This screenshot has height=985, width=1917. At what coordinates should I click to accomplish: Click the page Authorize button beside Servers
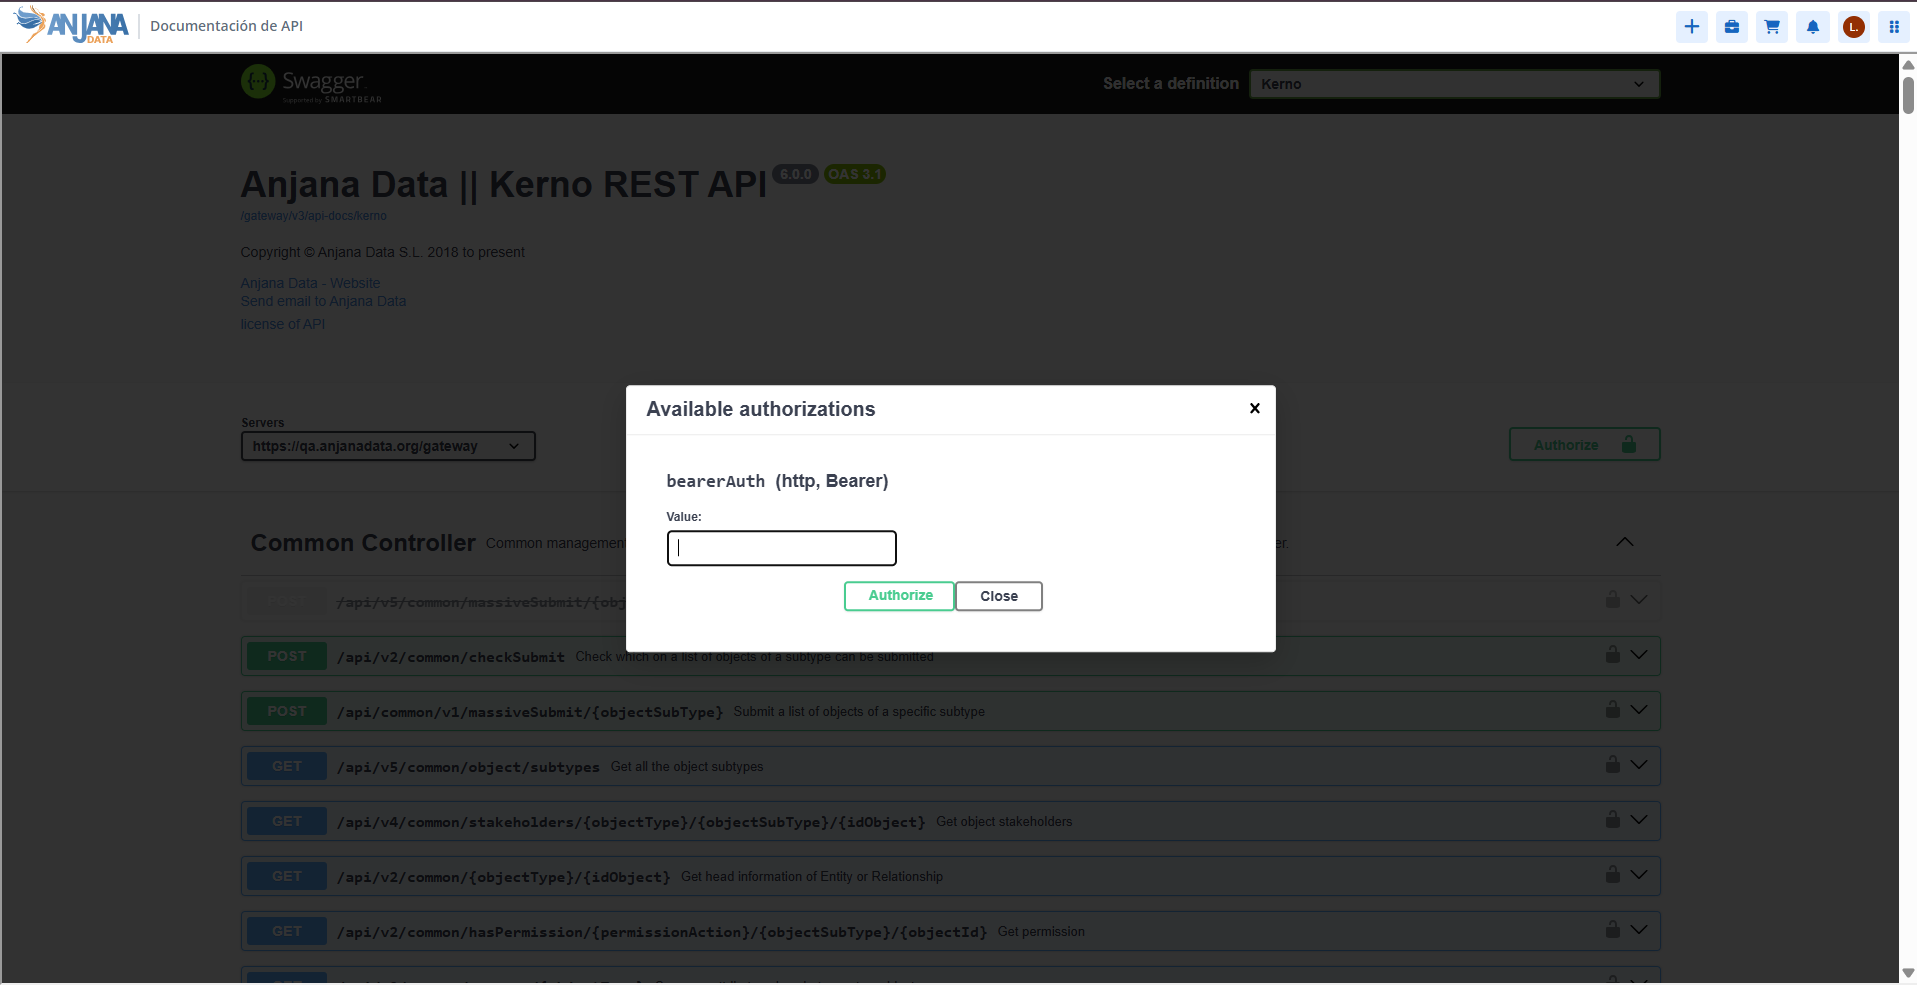(1585, 445)
